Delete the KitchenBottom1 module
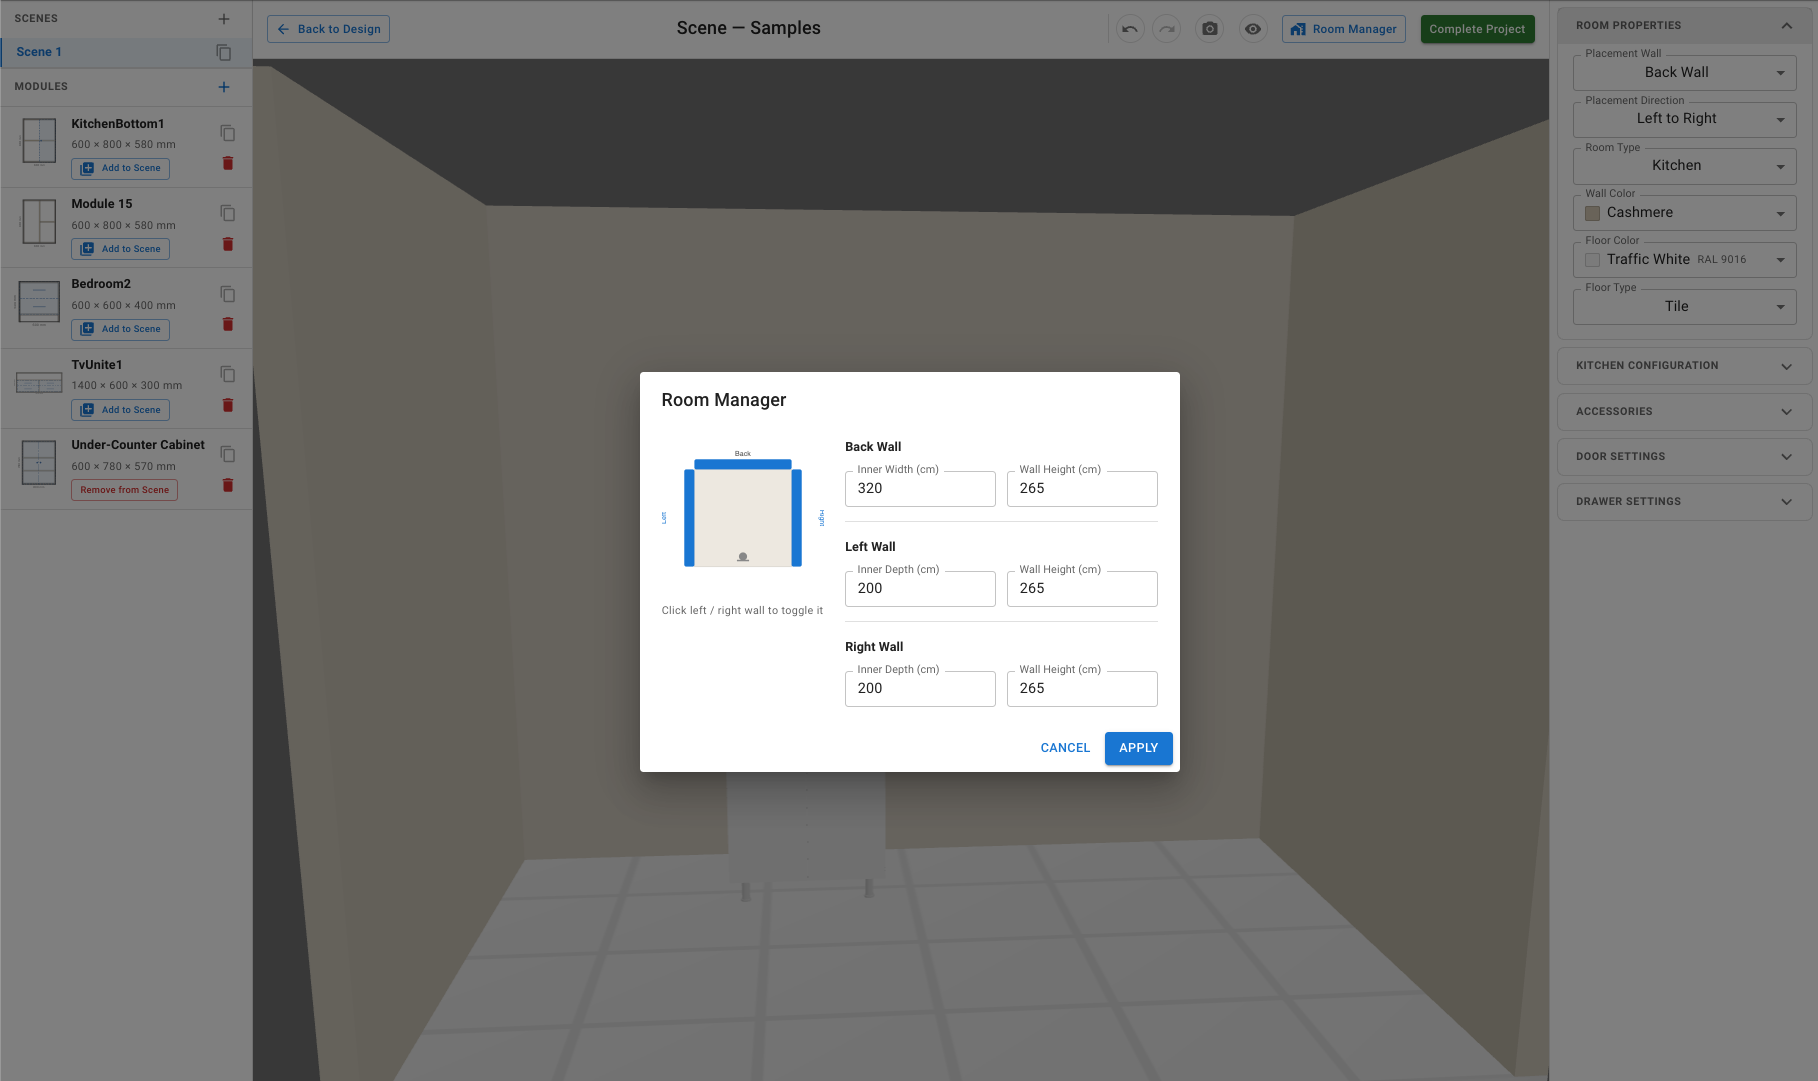The width and height of the screenshot is (1818, 1081). (x=228, y=163)
